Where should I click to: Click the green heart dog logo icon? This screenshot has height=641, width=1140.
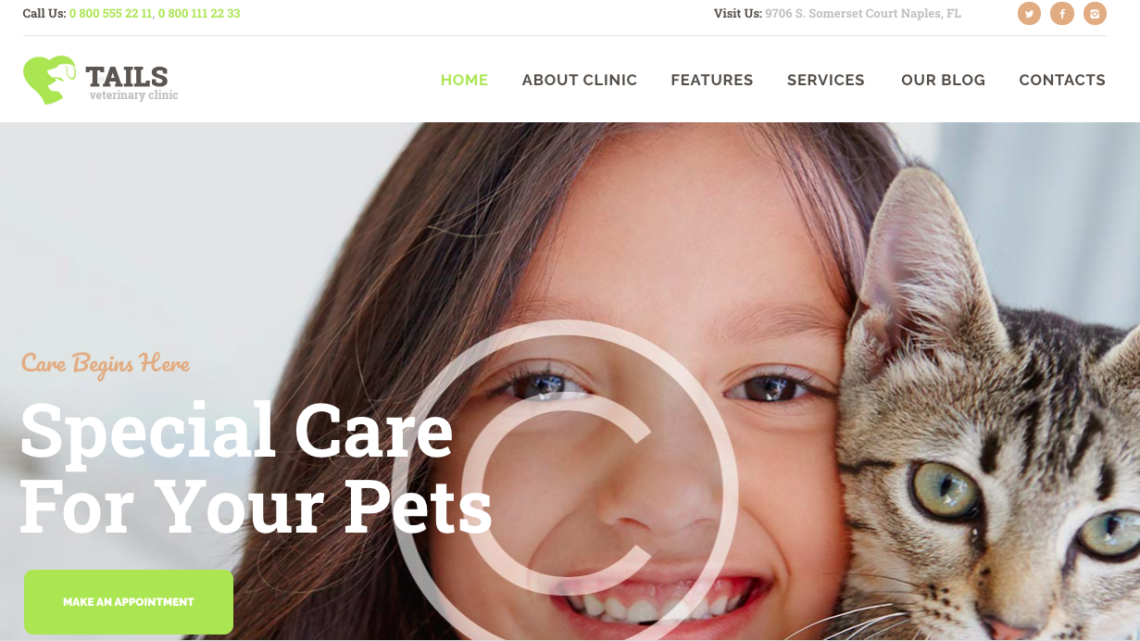pyautogui.click(x=49, y=80)
